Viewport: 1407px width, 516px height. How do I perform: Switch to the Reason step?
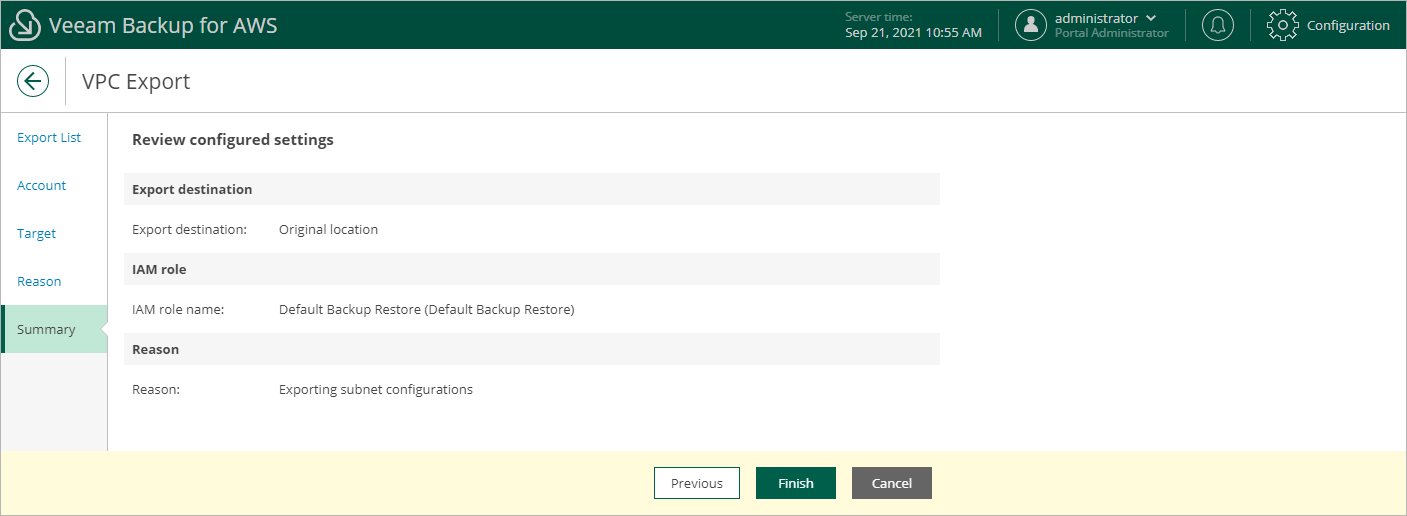(x=39, y=281)
